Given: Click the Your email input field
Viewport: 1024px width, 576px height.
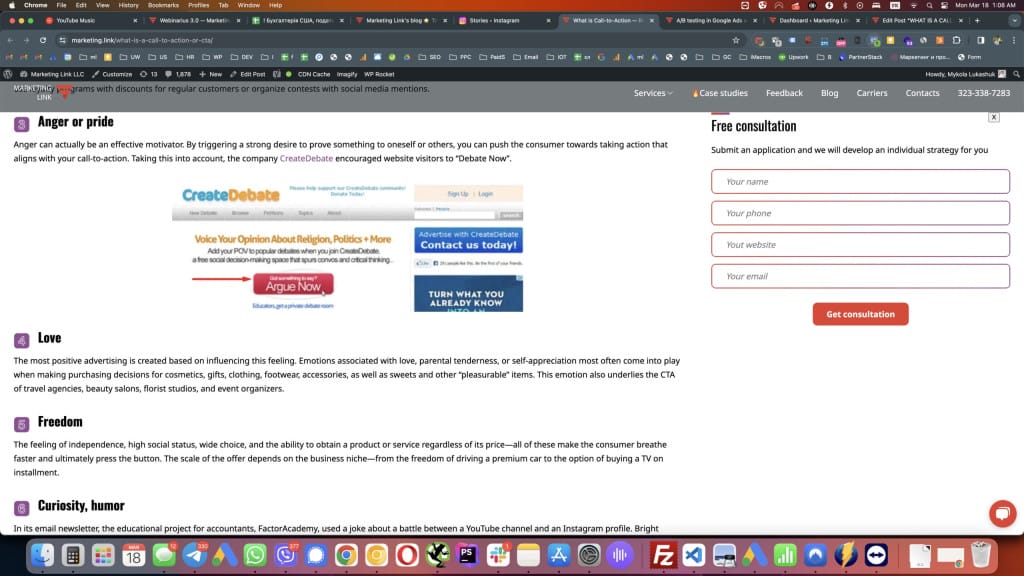Looking at the screenshot, I should pos(860,276).
